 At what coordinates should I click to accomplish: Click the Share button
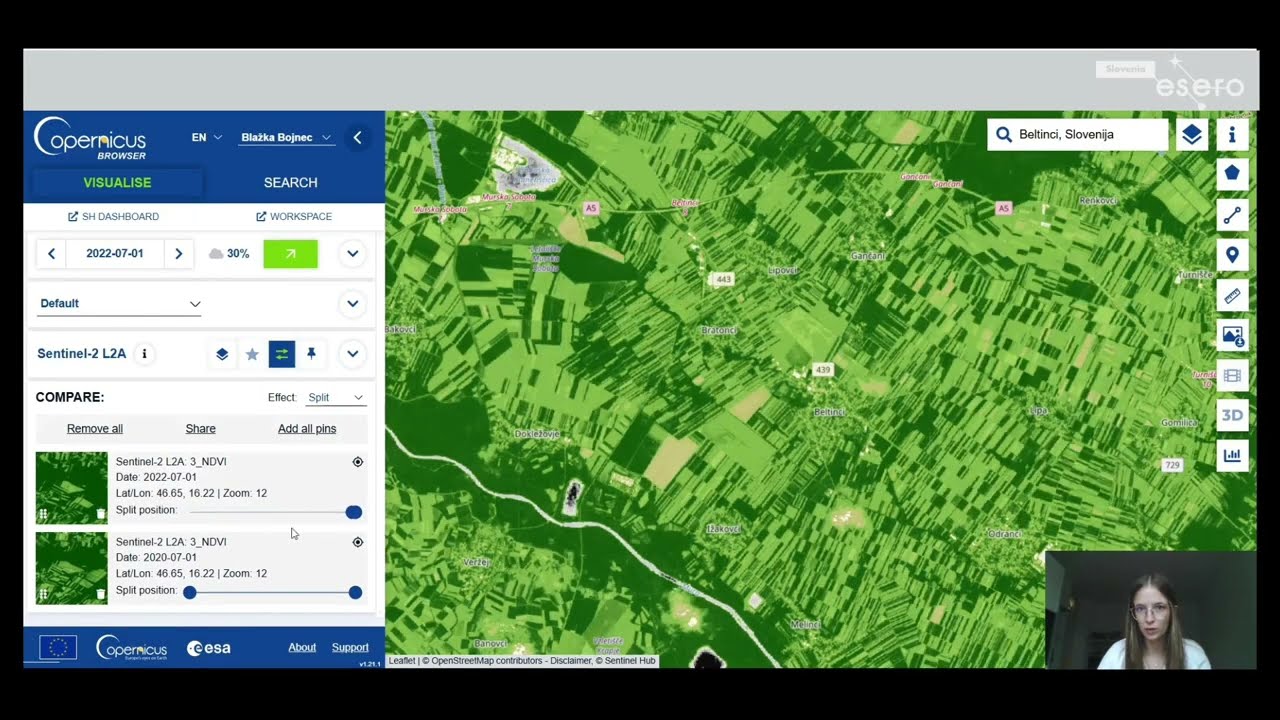pyautogui.click(x=200, y=429)
